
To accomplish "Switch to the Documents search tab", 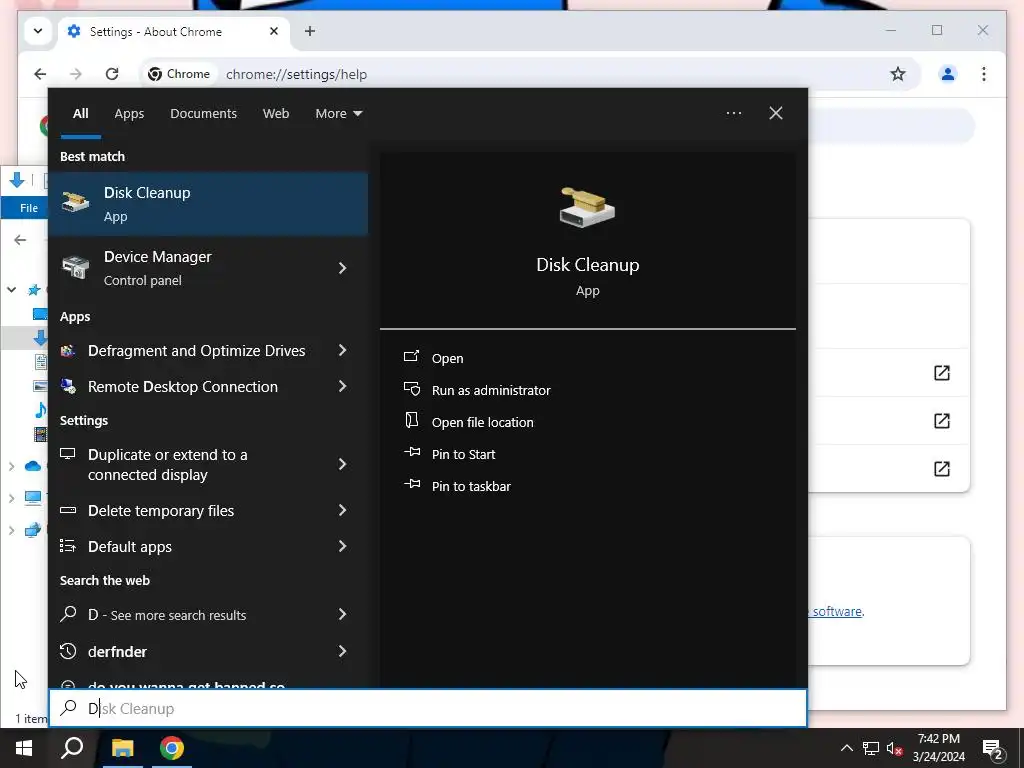I will [x=203, y=113].
